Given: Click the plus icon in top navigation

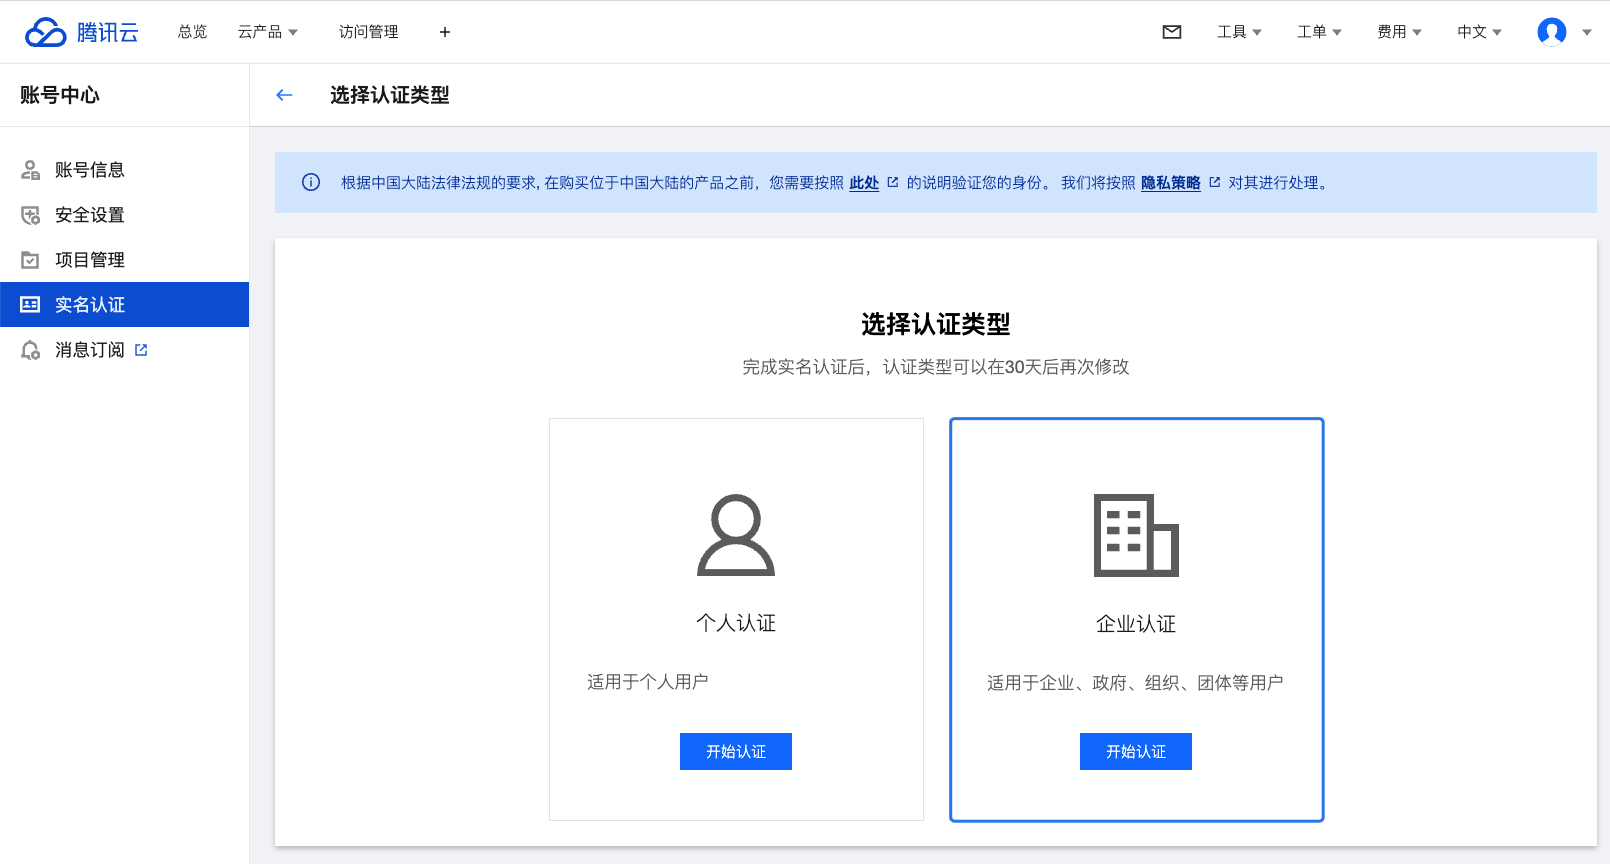Looking at the screenshot, I should click(x=445, y=32).
